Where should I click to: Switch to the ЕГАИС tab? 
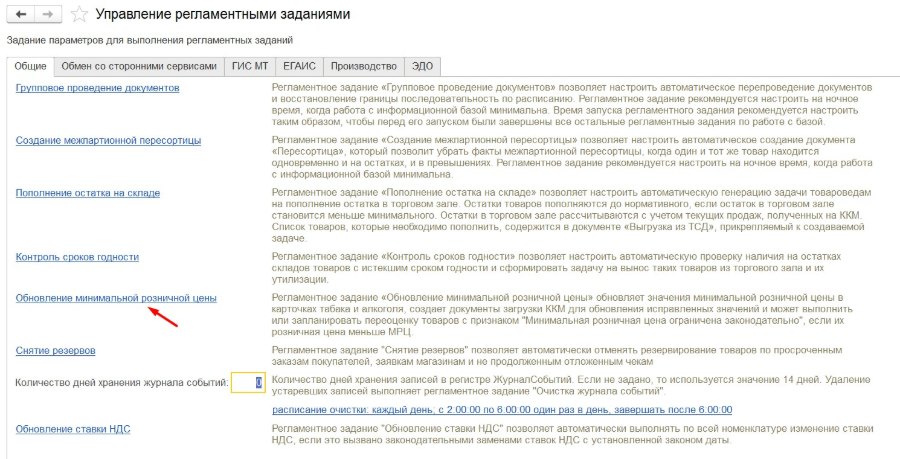(299, 66)
